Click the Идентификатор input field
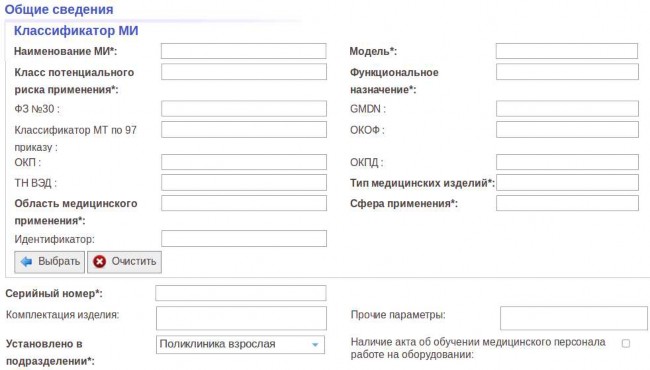The image size is (650, 370). pos(244,239)
